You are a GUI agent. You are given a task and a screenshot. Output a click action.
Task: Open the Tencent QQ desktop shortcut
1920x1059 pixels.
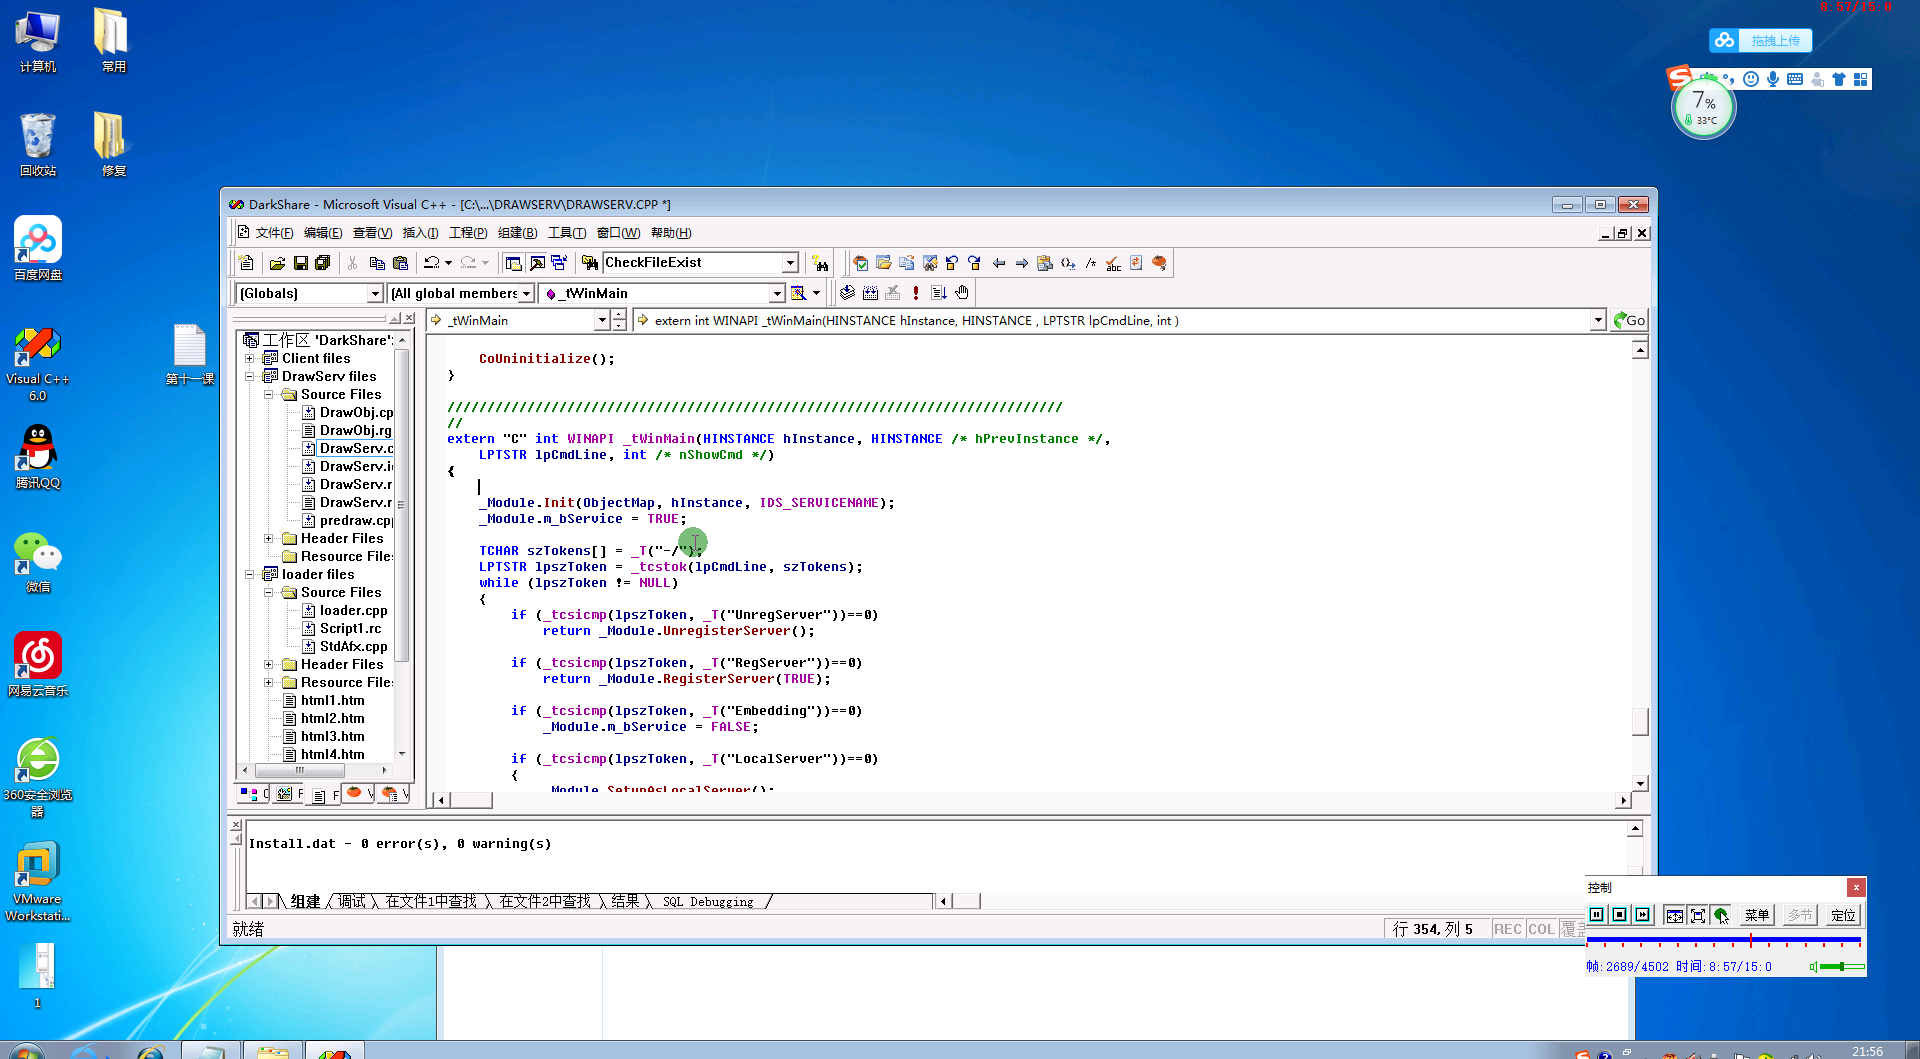click(38, 456)
